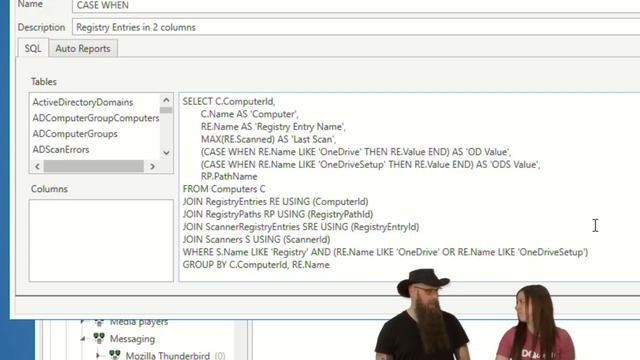640x360 pixels.
Task: Click the vertical scrollbar thumb in Tables list
Action: pyautogui.click(x=166, y=110)
